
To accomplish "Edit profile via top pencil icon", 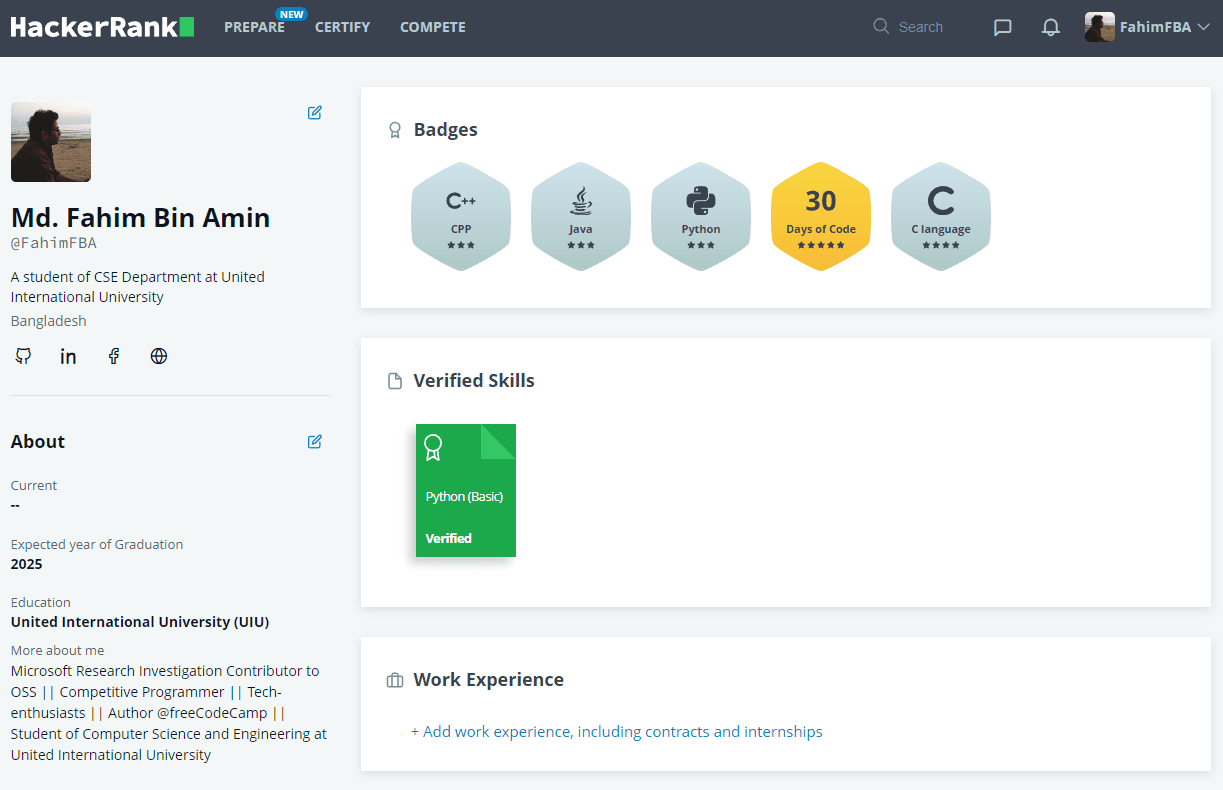I will click(315, 113).
